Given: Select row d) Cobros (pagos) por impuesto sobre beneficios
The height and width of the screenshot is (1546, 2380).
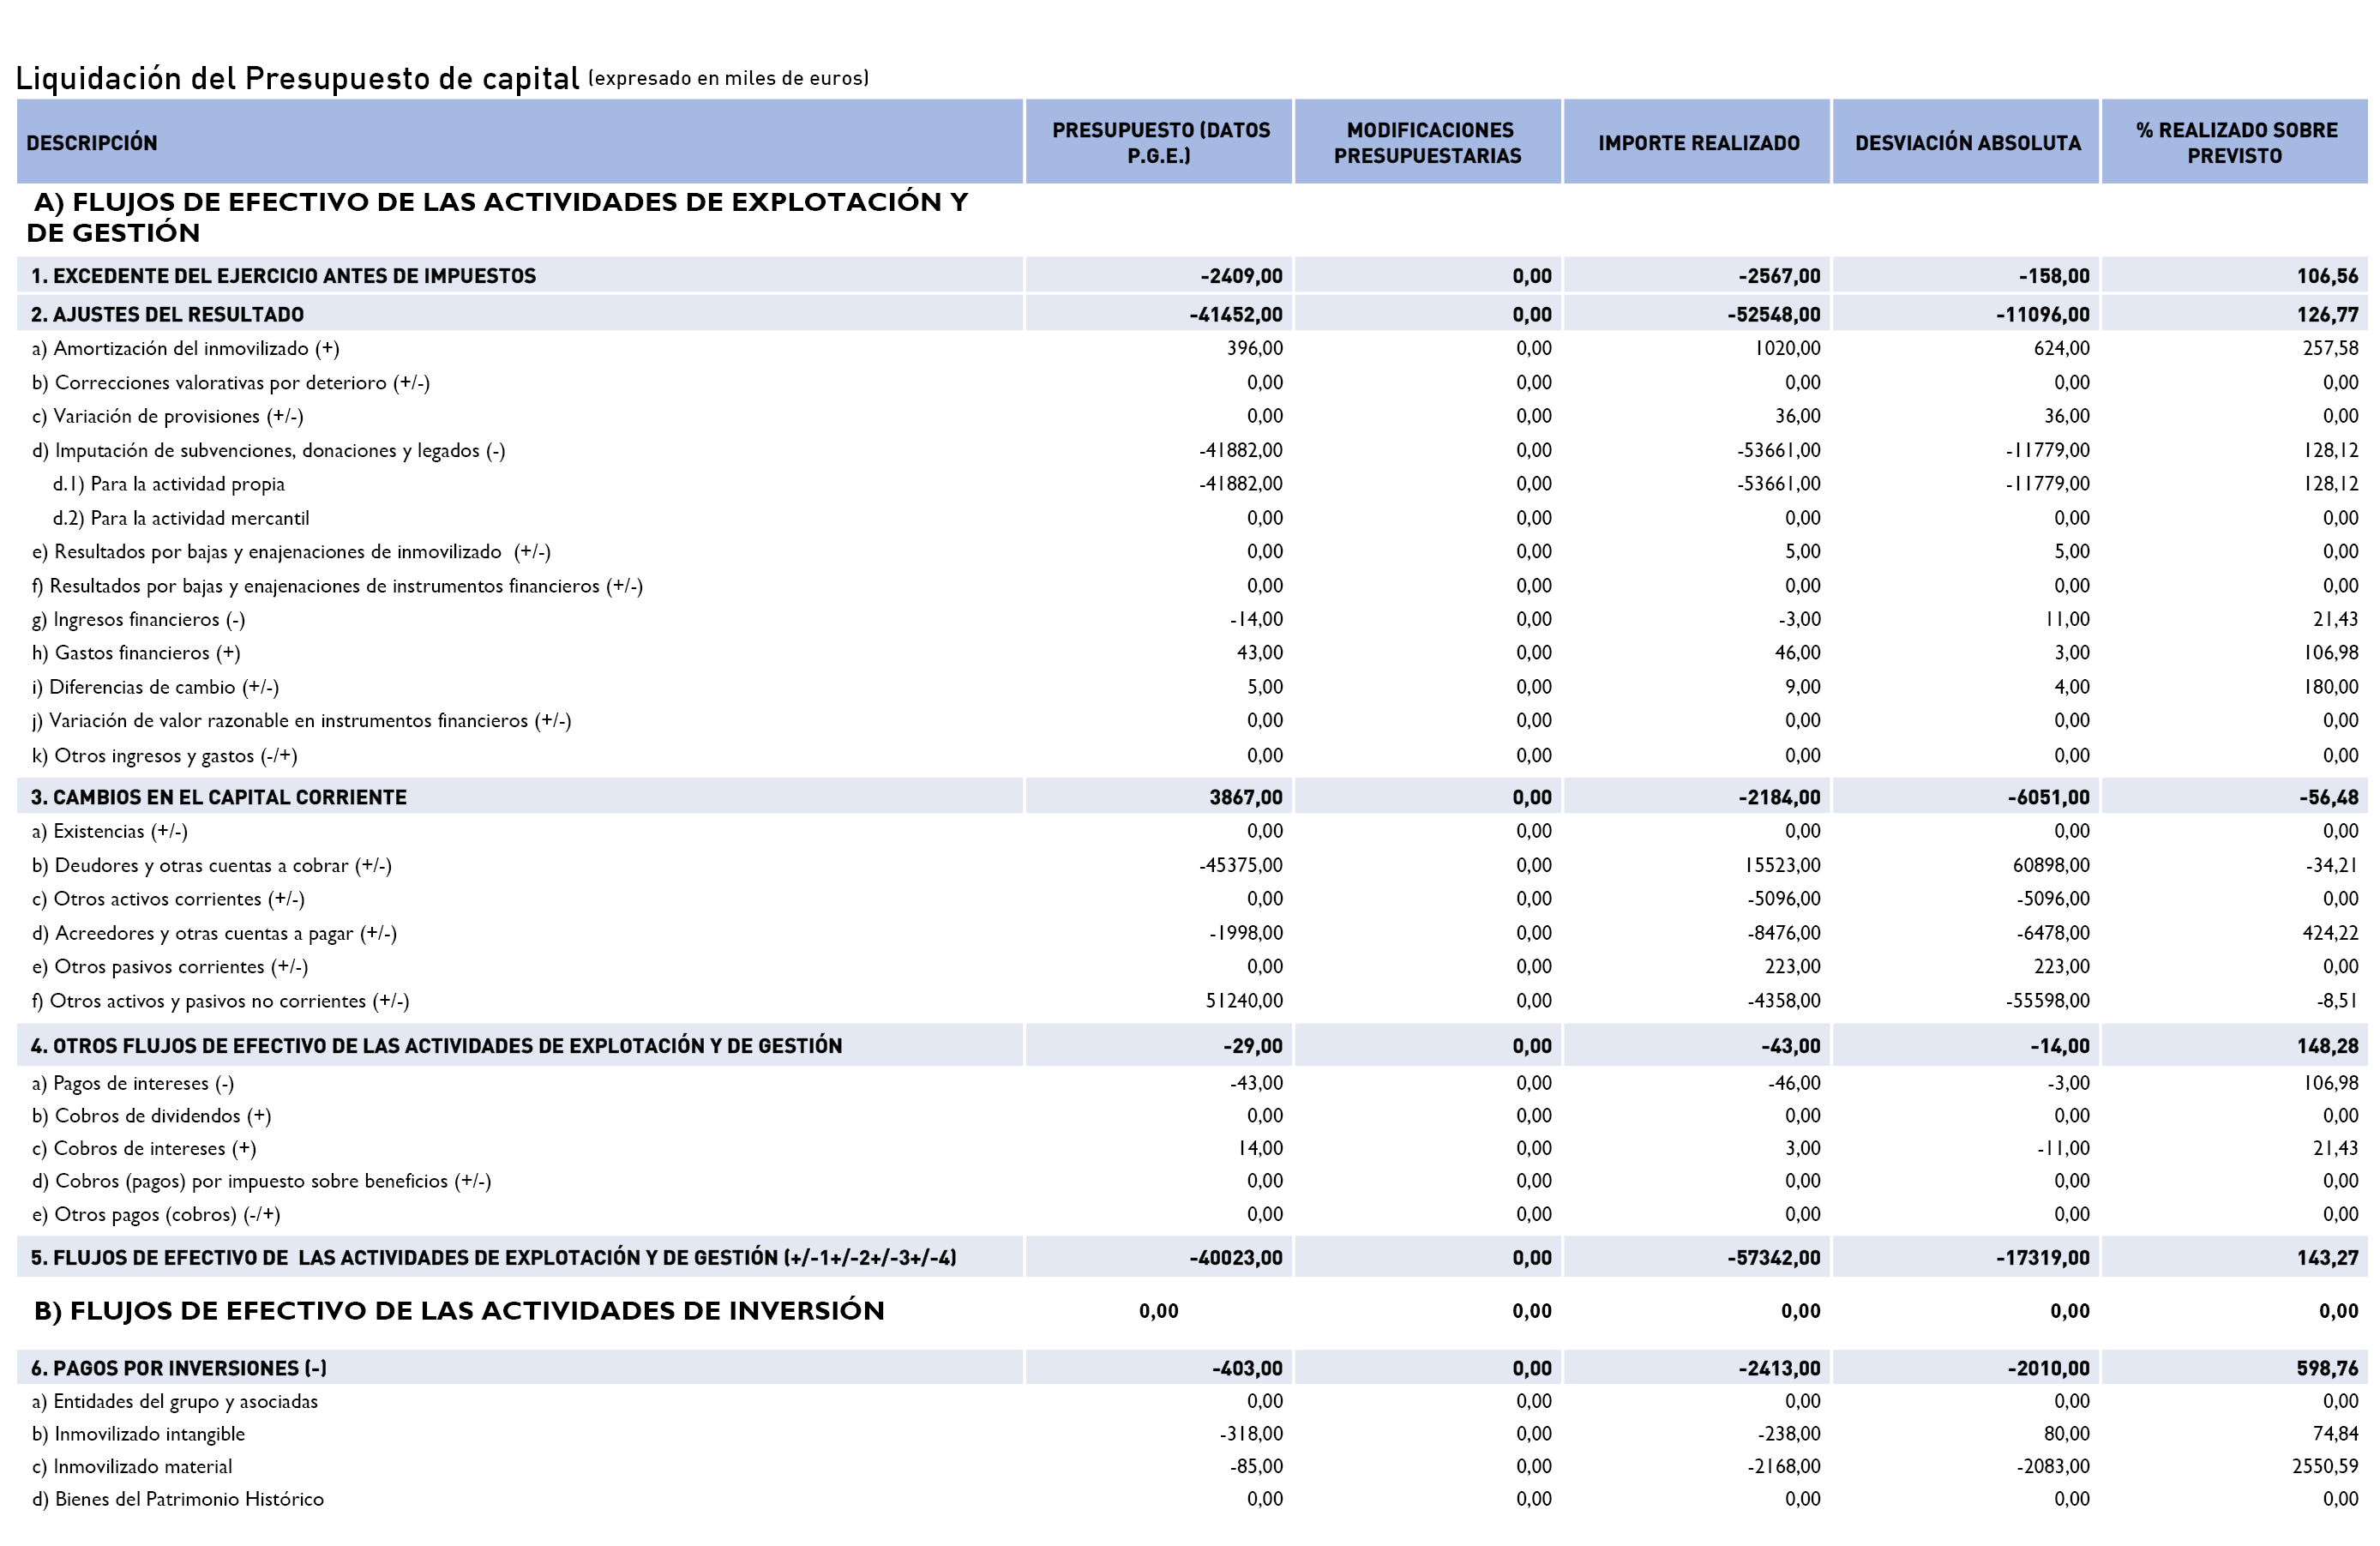Looking at the screenshot, I should [1192, 1182].
